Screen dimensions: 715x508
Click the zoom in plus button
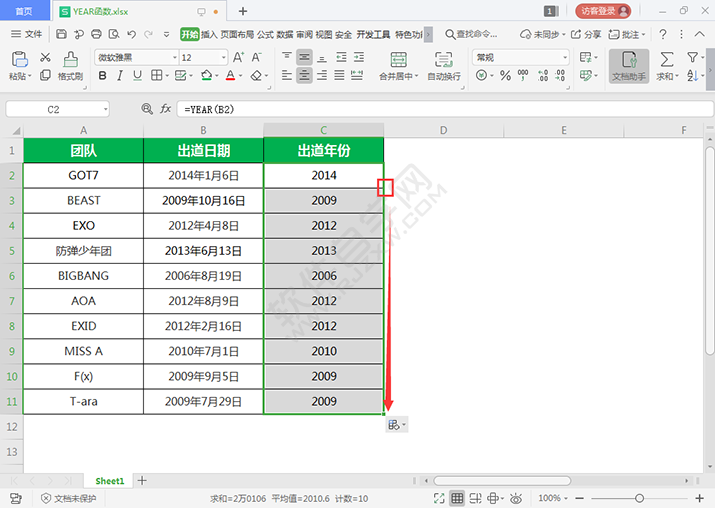699,498
